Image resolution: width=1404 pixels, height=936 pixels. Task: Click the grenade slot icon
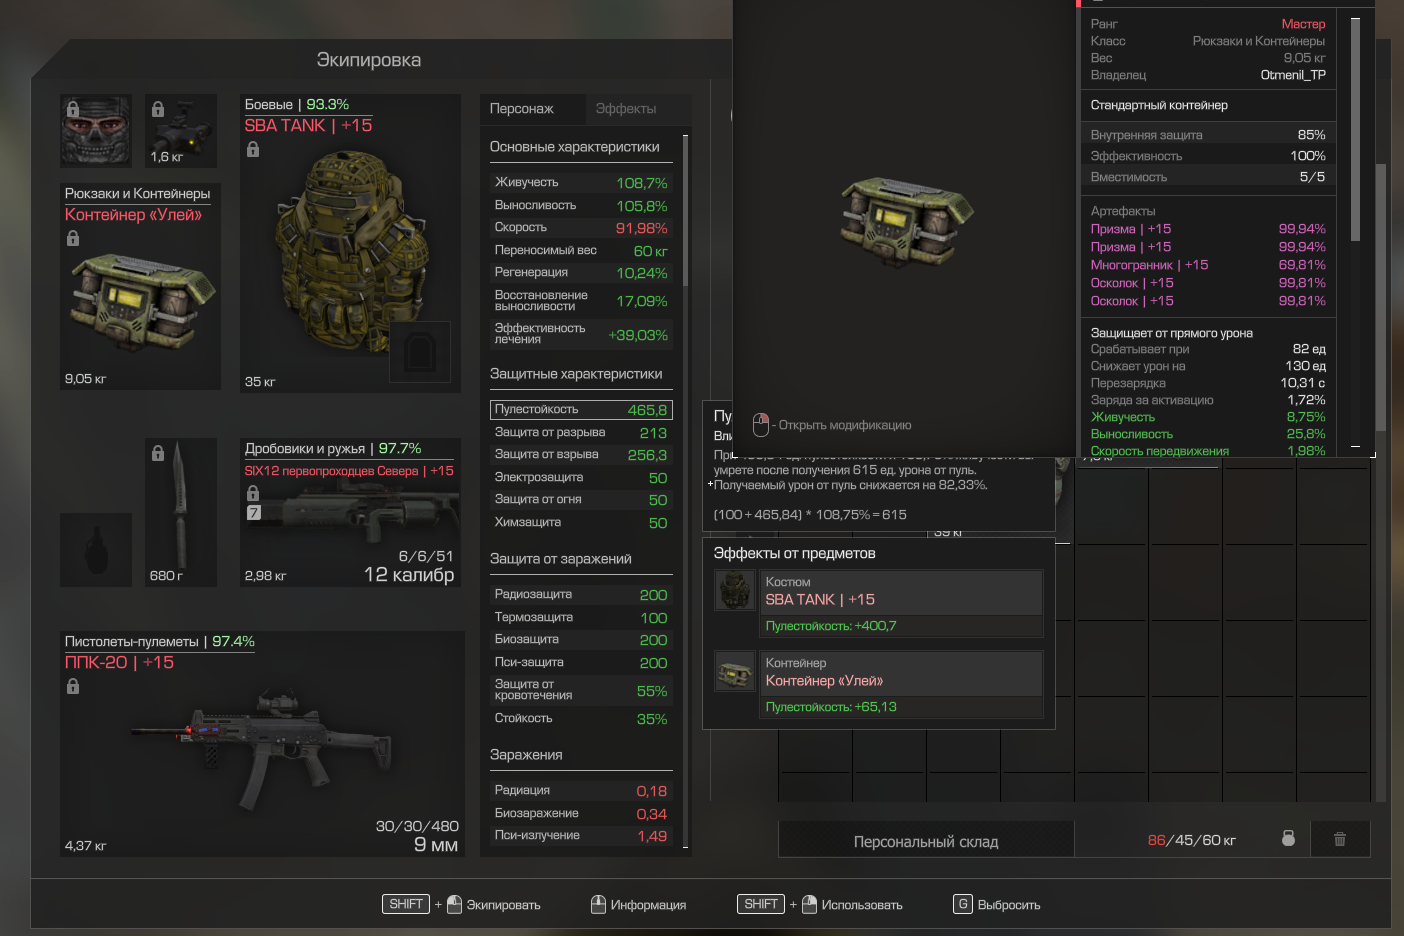click(x=96, y=550)
